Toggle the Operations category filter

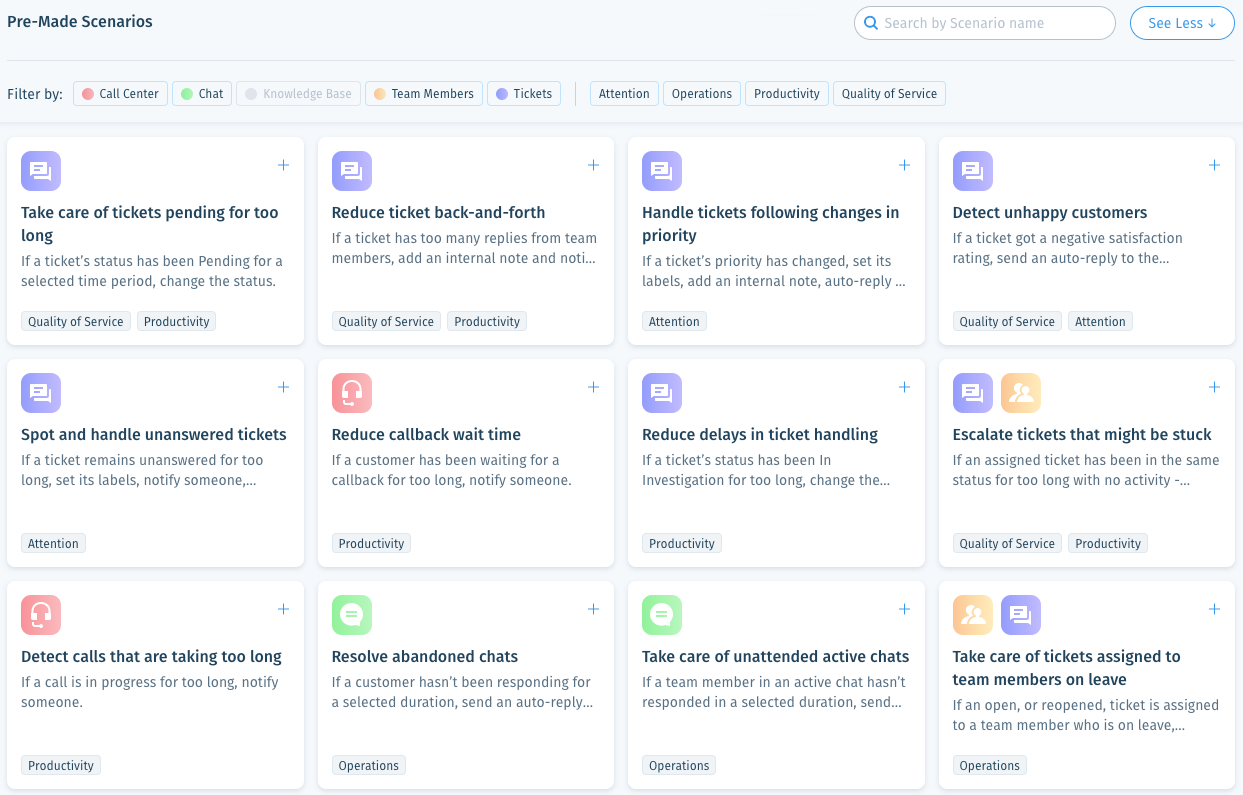click(702, 94)
